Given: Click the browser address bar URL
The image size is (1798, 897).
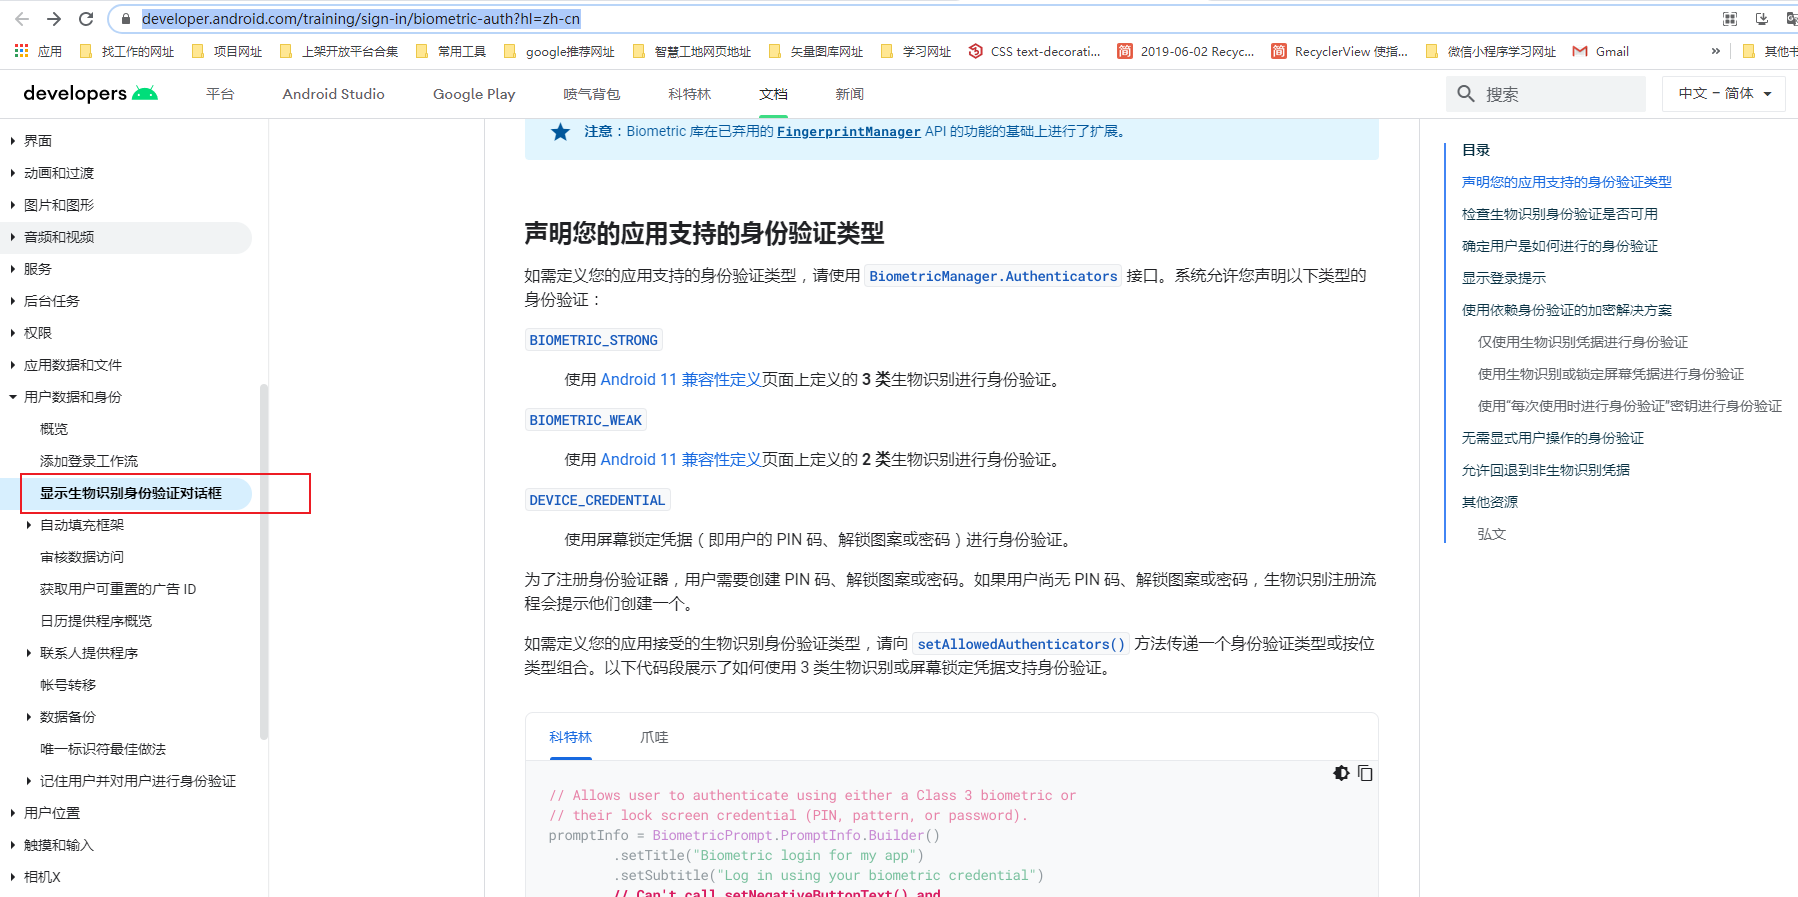Looking at the screenshot, I should coord(361,19).
